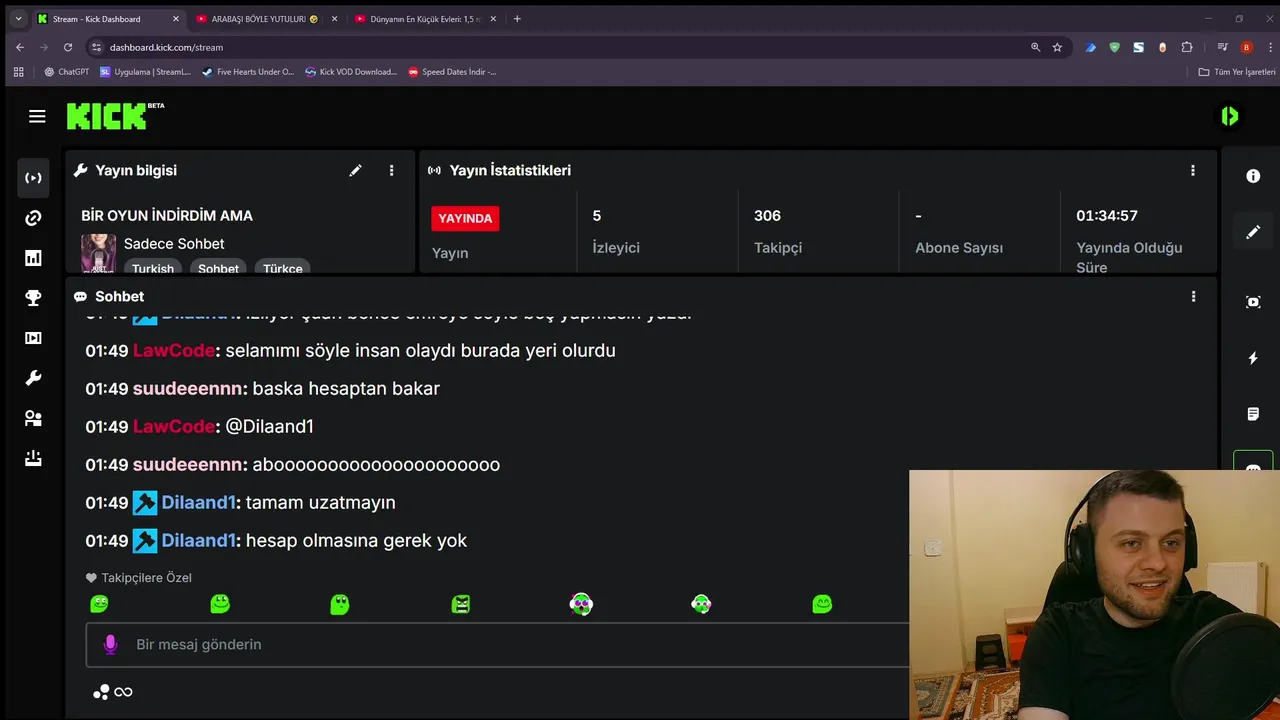Viewport: 1280px width, 720px height.
Task: Open the Tüm Yer İşaretleri bookmarks folder
Action: (x=1237, y=72)
